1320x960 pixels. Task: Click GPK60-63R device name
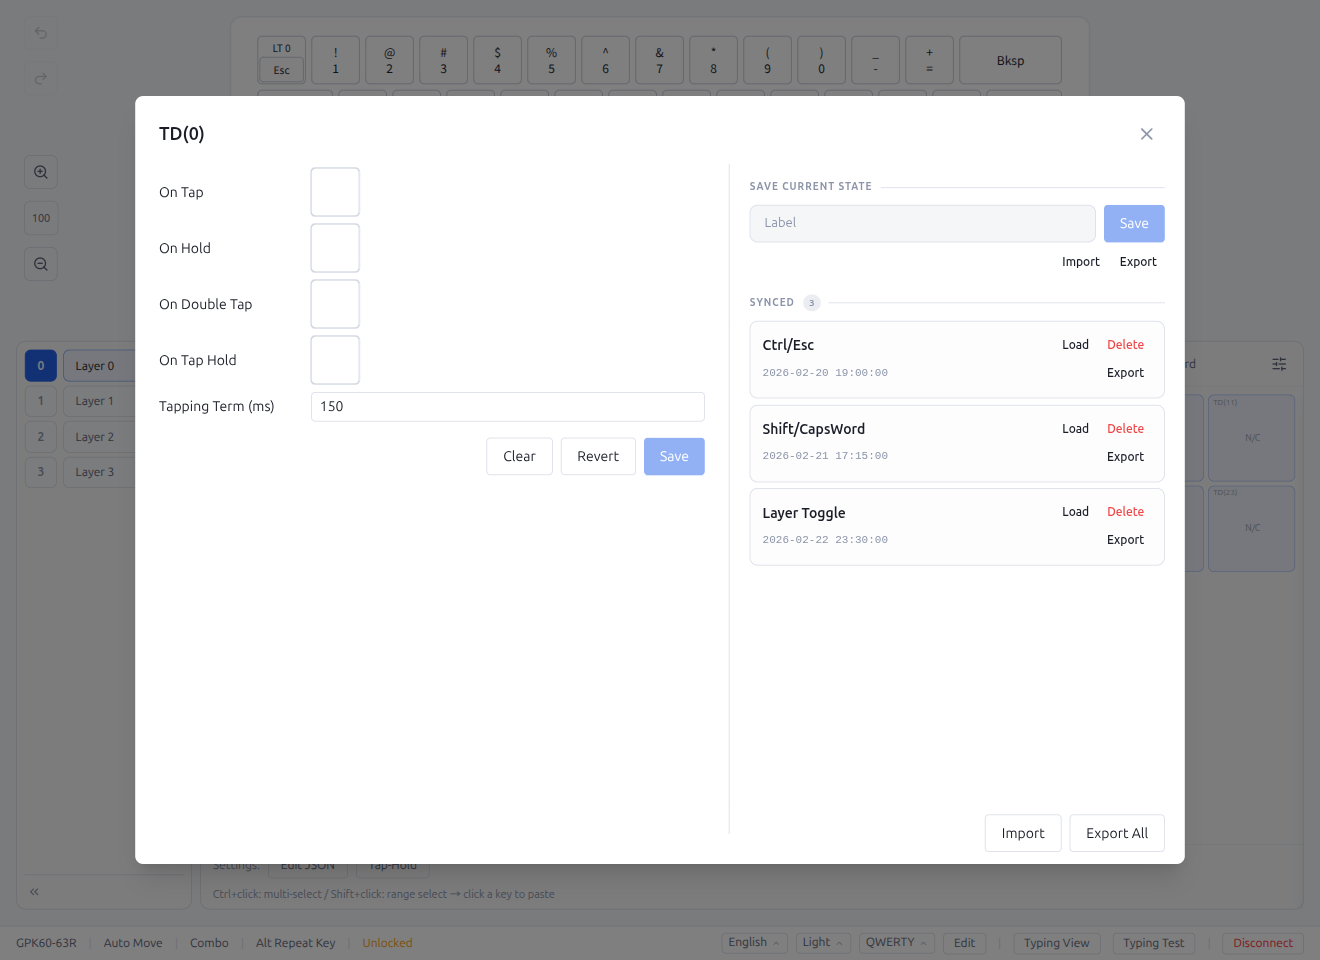point(46,943)
